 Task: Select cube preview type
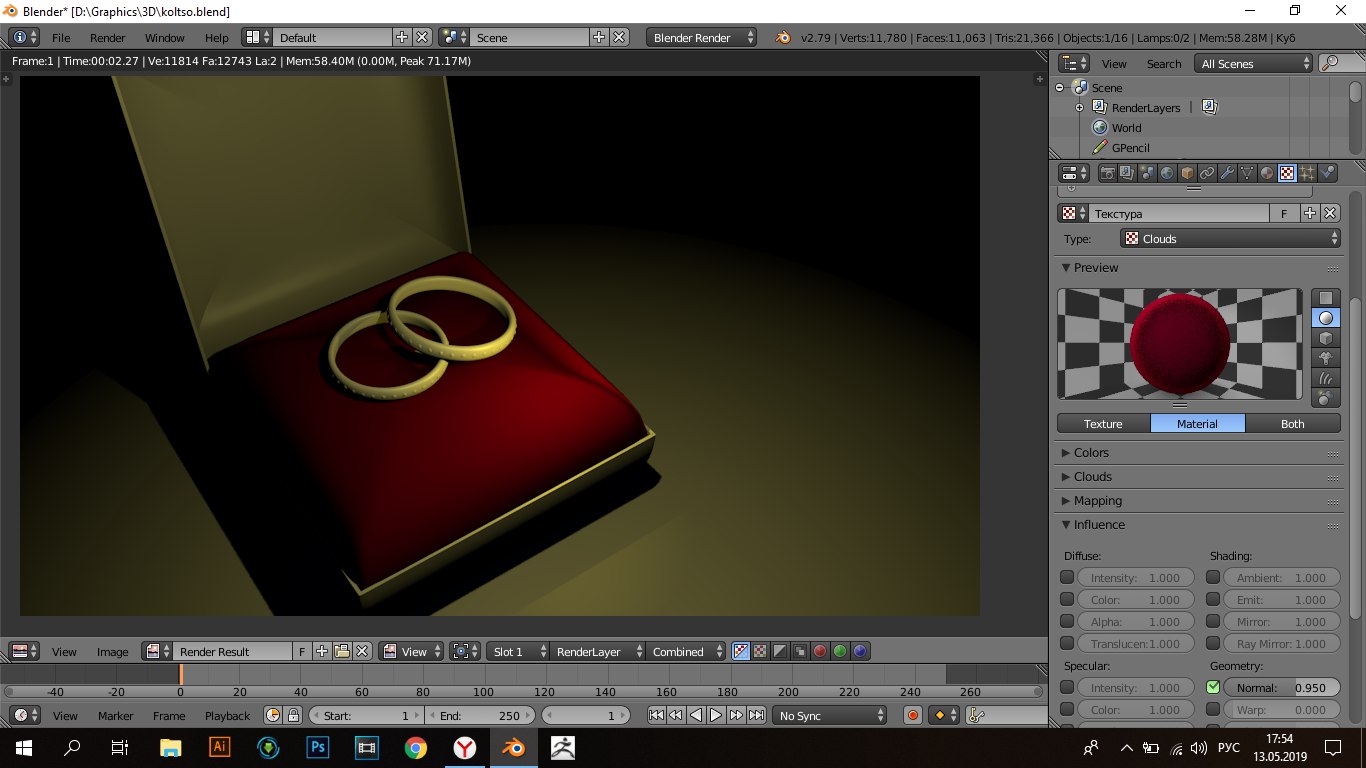pyautogui.click(x=1325, y=338)
